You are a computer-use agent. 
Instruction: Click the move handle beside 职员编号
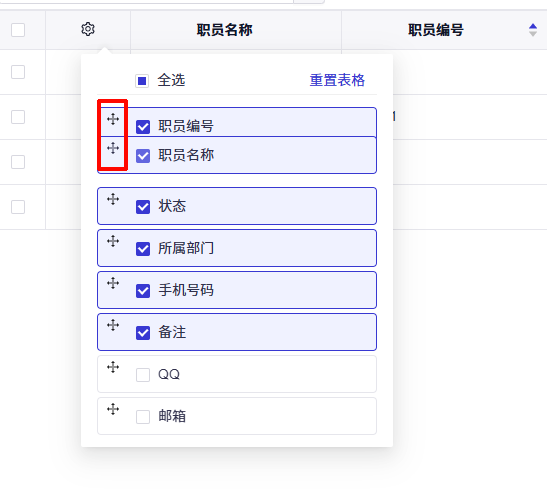tap(113, 119)
